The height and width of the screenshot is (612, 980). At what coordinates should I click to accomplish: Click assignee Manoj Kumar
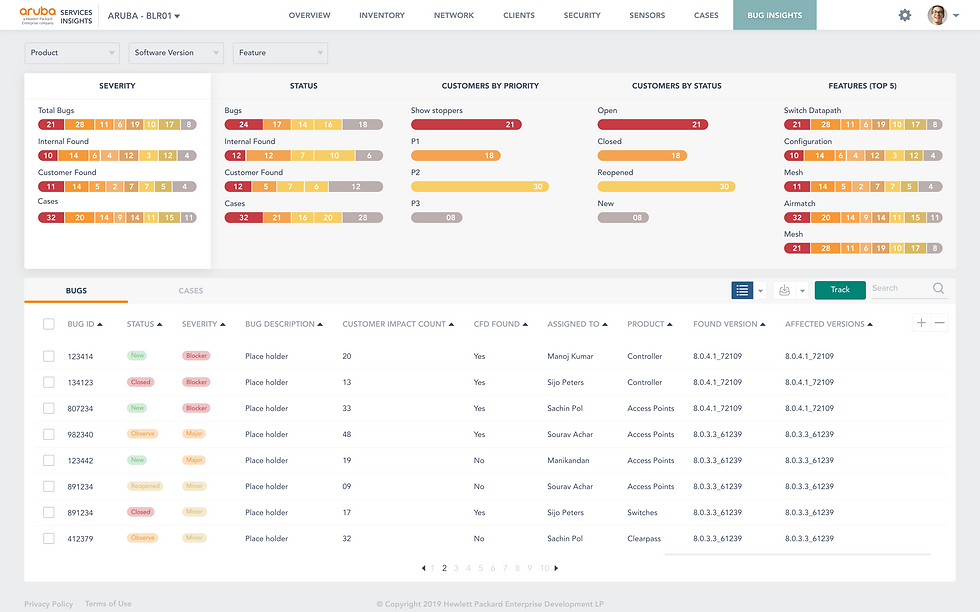pos(570,356)
